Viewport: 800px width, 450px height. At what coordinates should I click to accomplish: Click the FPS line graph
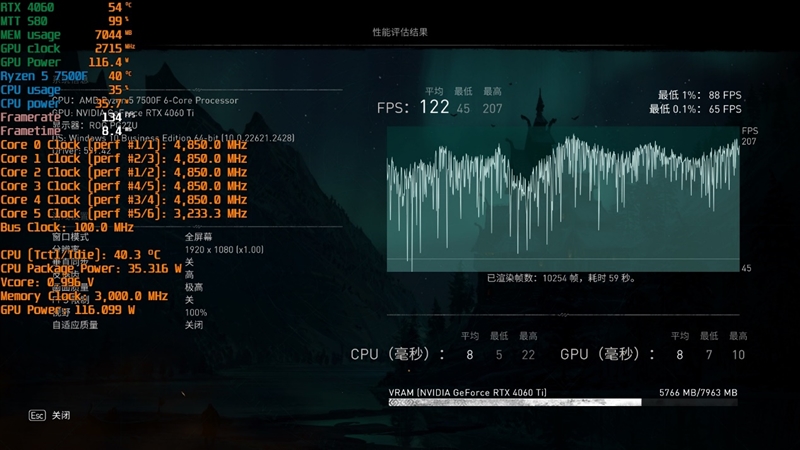click(563, 199)
